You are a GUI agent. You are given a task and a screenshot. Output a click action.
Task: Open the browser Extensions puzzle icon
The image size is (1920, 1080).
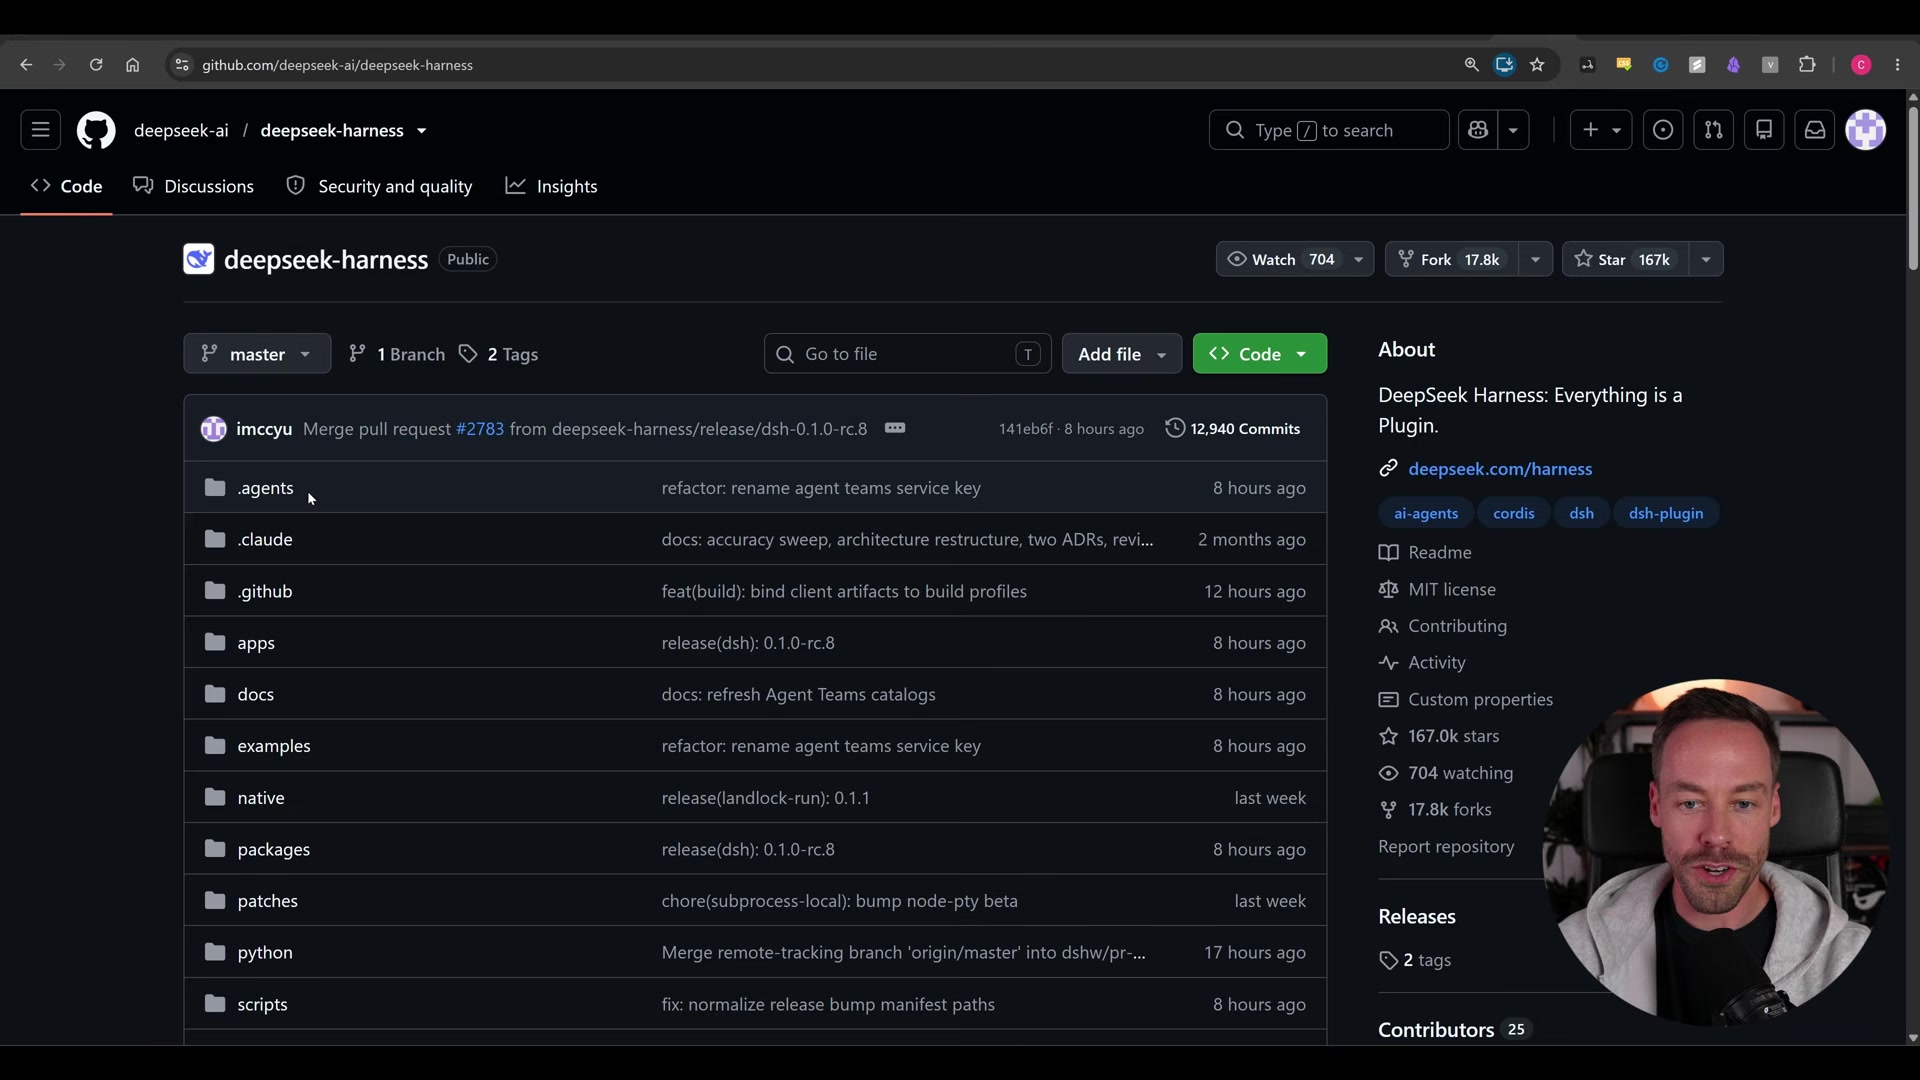(x=1807, y=65)
